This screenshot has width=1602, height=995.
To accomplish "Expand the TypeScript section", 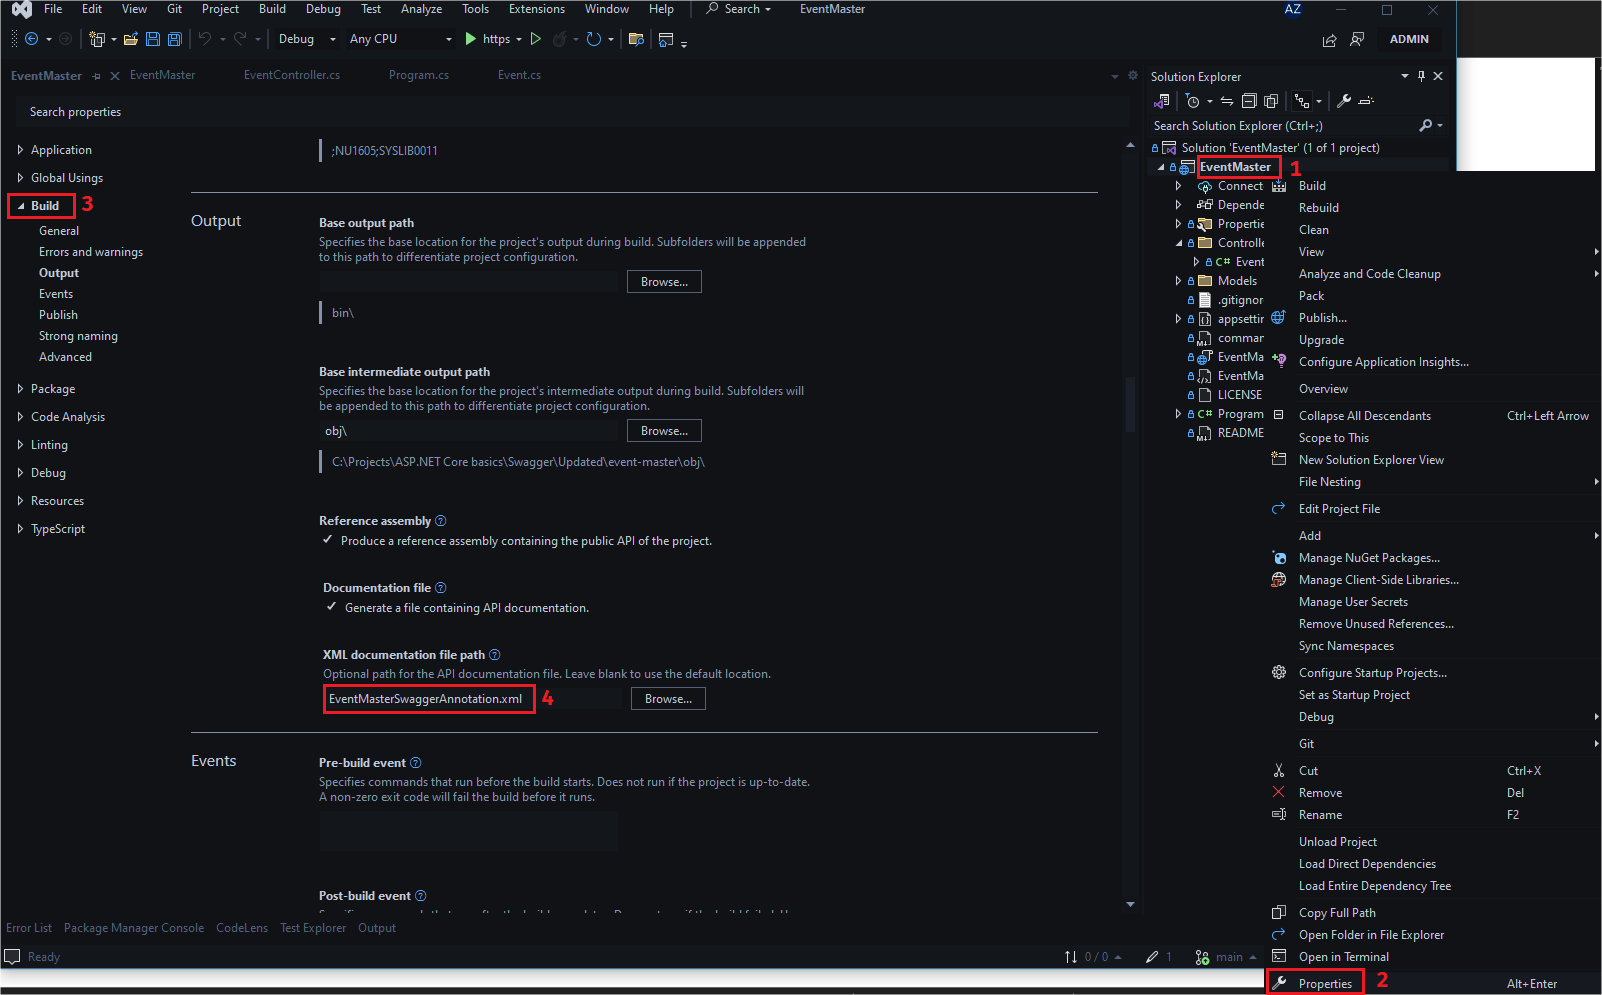I will tap(20, 529).
